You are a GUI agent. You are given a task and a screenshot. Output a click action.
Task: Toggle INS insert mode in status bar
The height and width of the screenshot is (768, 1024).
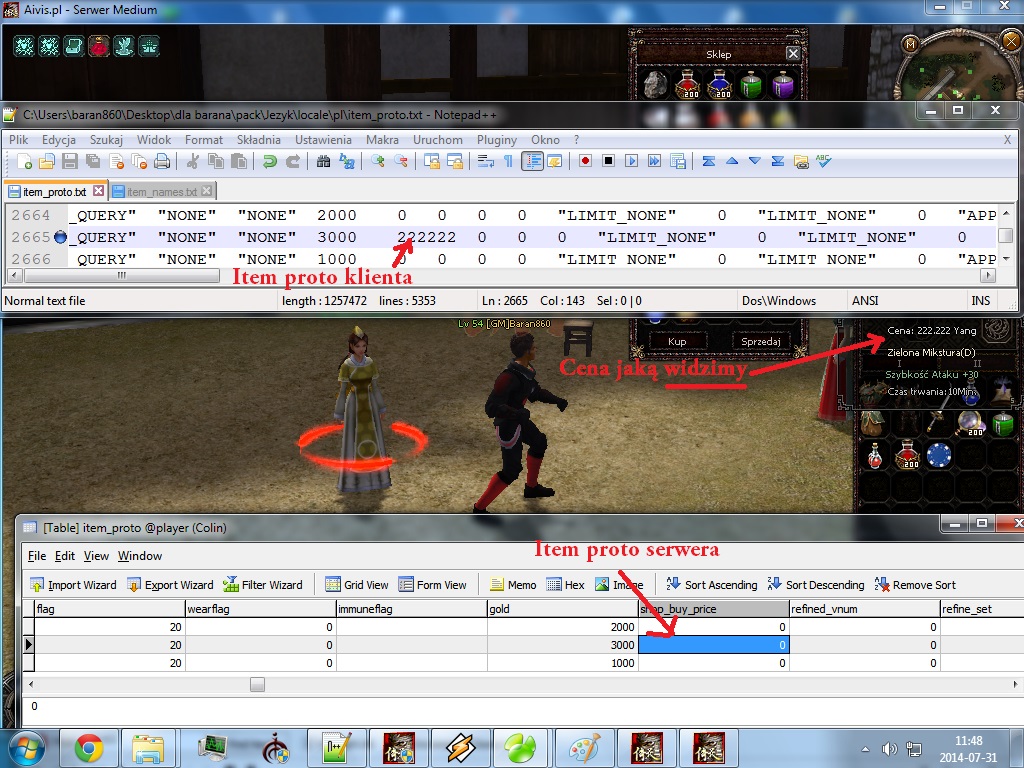click(x=981, y=301)
